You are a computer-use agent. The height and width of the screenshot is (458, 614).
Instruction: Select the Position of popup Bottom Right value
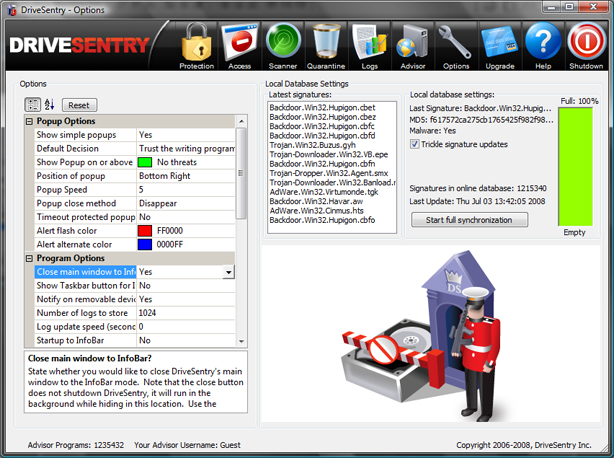(186, 176)
